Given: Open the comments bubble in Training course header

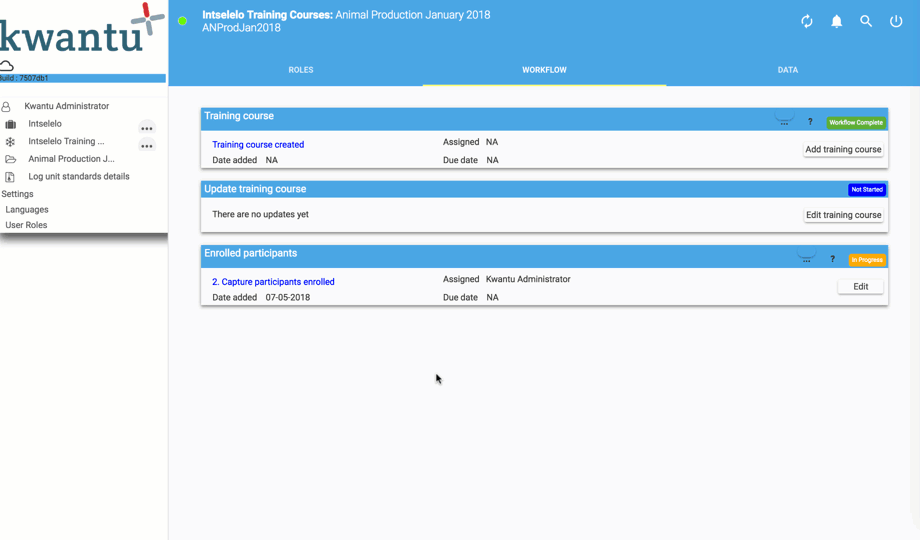Looking at the screenshot, I should point(784,119).
